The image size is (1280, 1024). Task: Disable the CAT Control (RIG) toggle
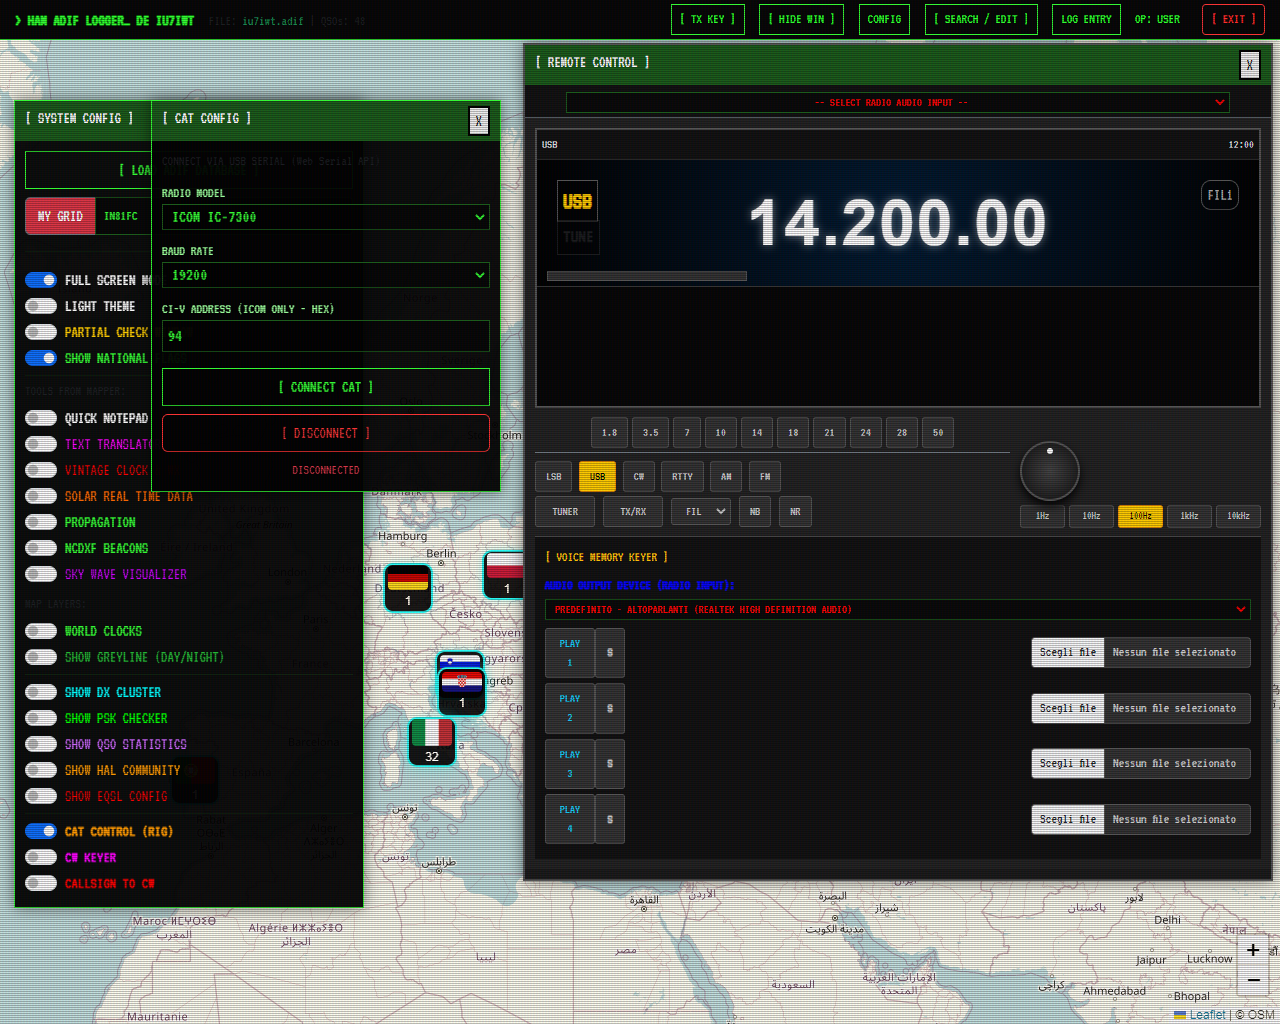(x=41, y=831)
